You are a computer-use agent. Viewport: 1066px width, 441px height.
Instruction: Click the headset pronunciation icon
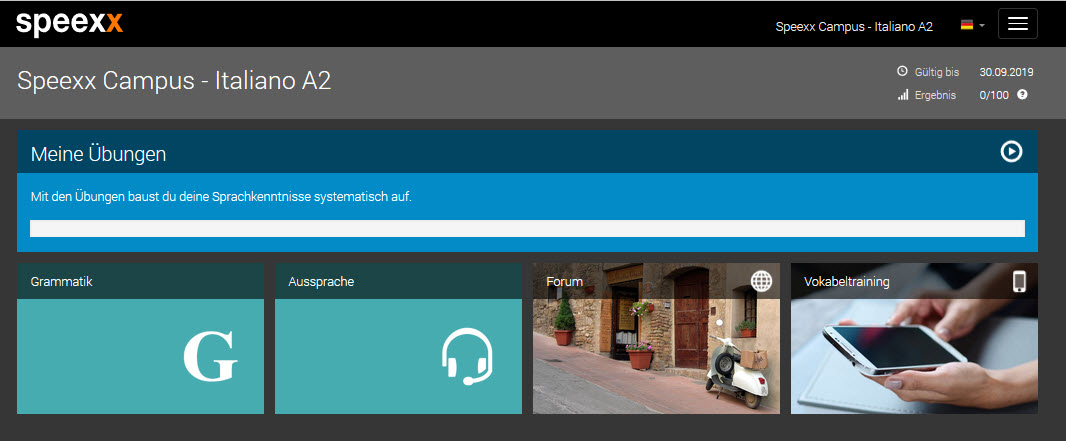point(467,357)
